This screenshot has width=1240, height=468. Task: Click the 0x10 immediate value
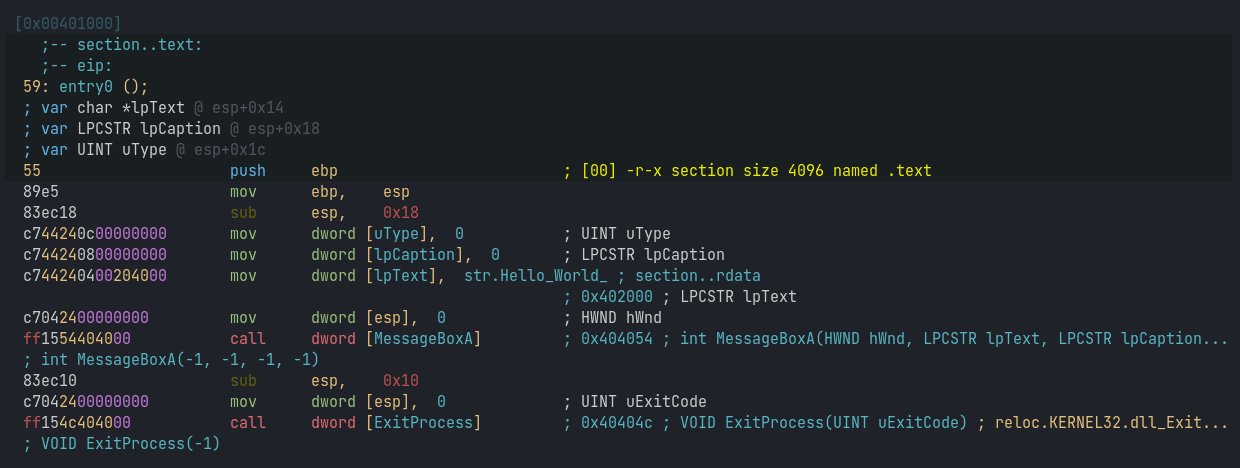click(x=400, y=380)
